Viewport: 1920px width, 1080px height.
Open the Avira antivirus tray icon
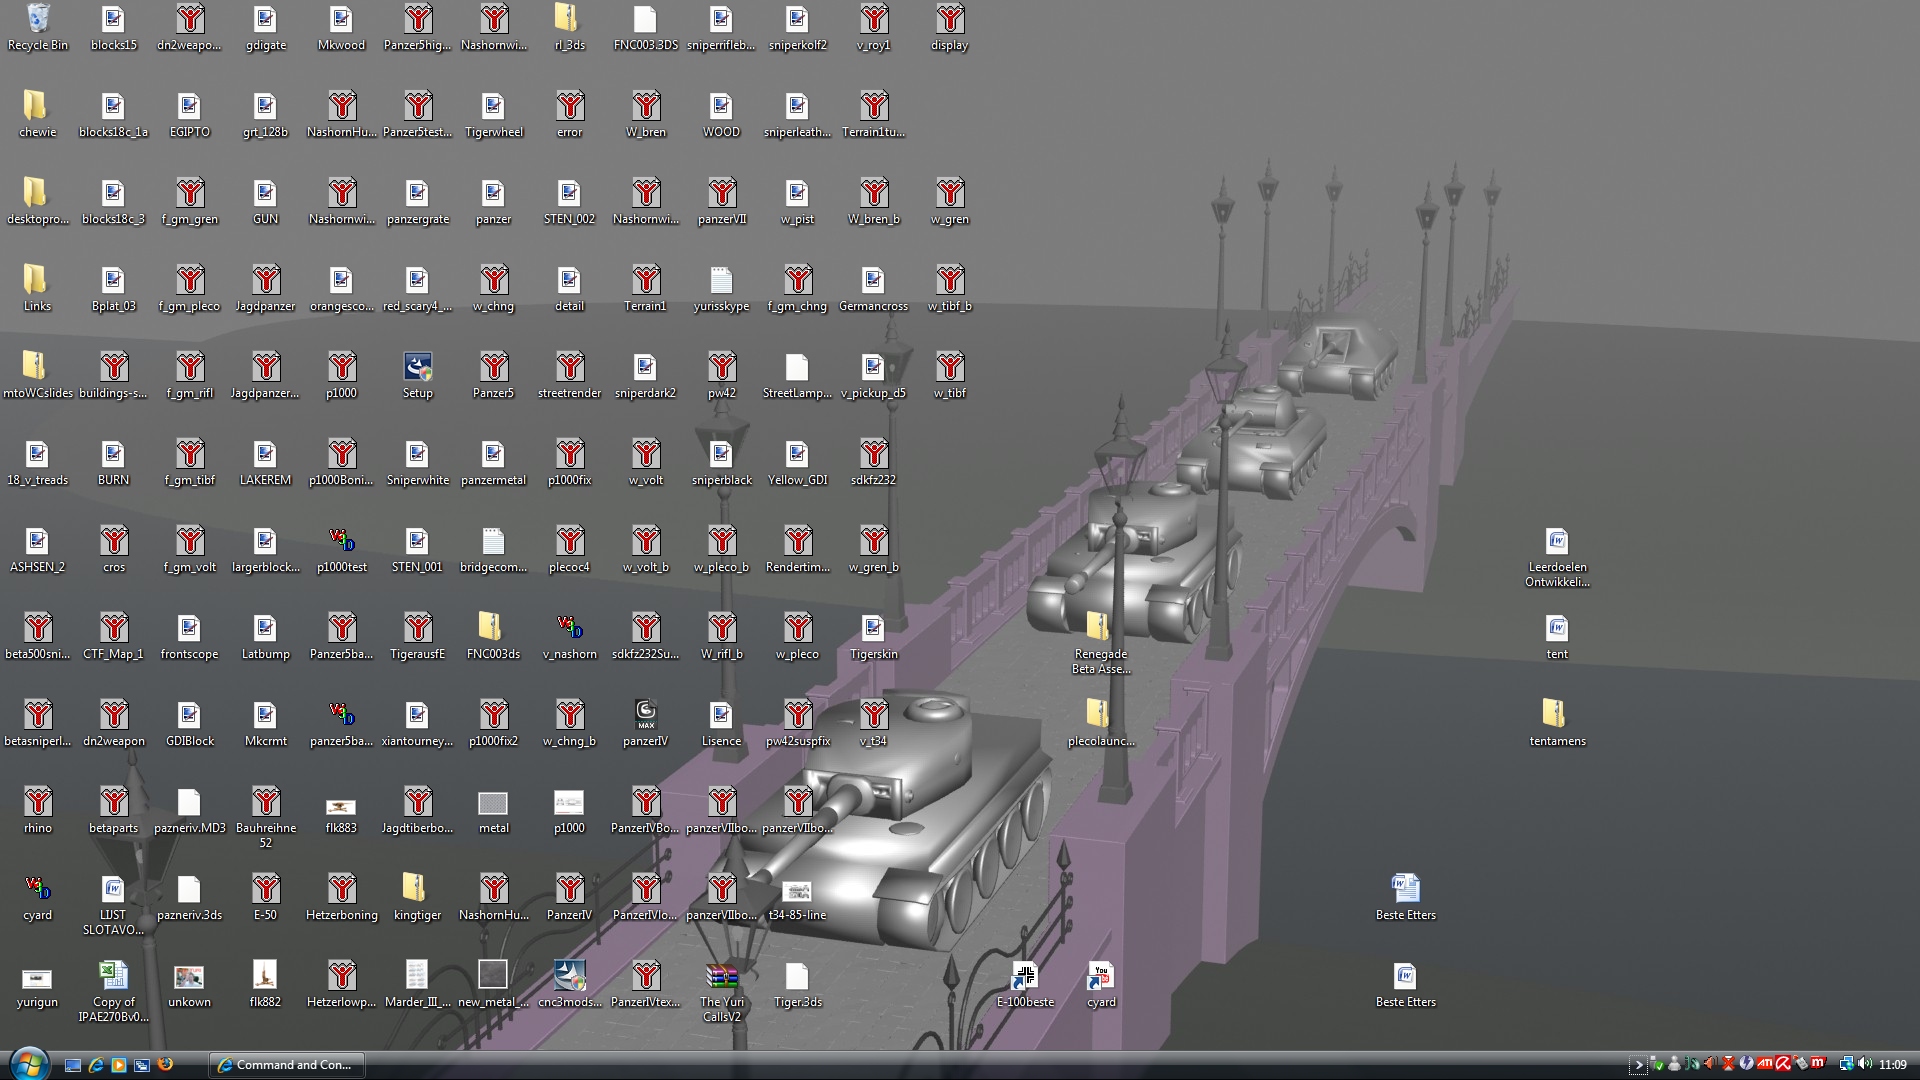(x=1782, y=1064)
